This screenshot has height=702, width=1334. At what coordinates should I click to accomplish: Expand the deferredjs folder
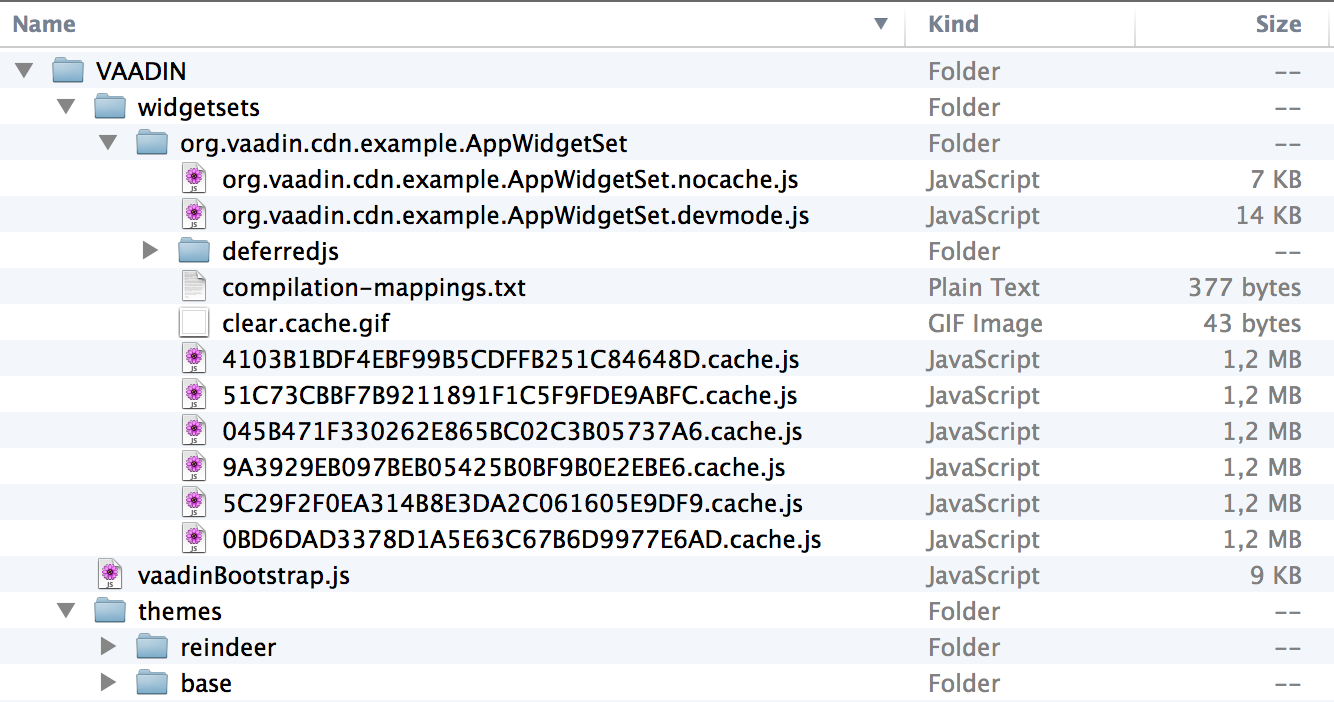point(151,251)
